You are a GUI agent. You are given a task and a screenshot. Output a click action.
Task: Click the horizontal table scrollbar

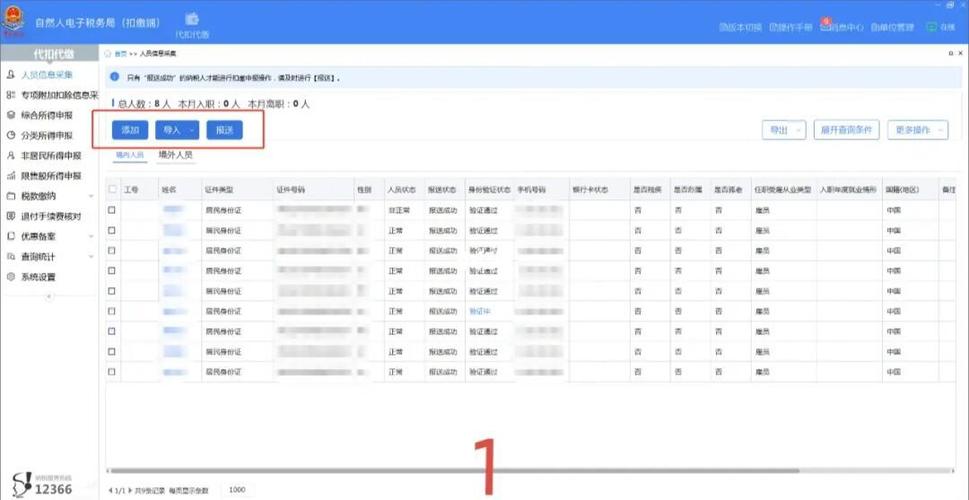[454, 471]
